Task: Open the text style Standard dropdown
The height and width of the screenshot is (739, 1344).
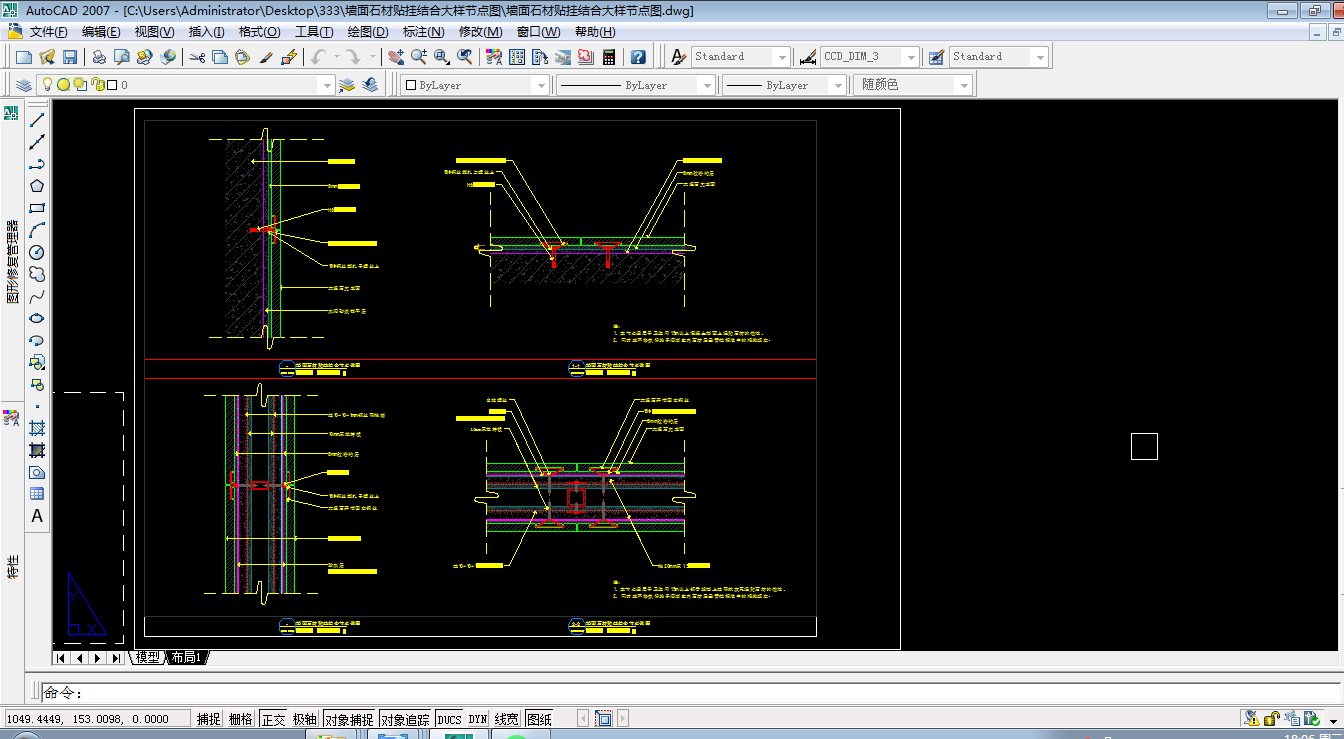Action: [x=781, y=57]
